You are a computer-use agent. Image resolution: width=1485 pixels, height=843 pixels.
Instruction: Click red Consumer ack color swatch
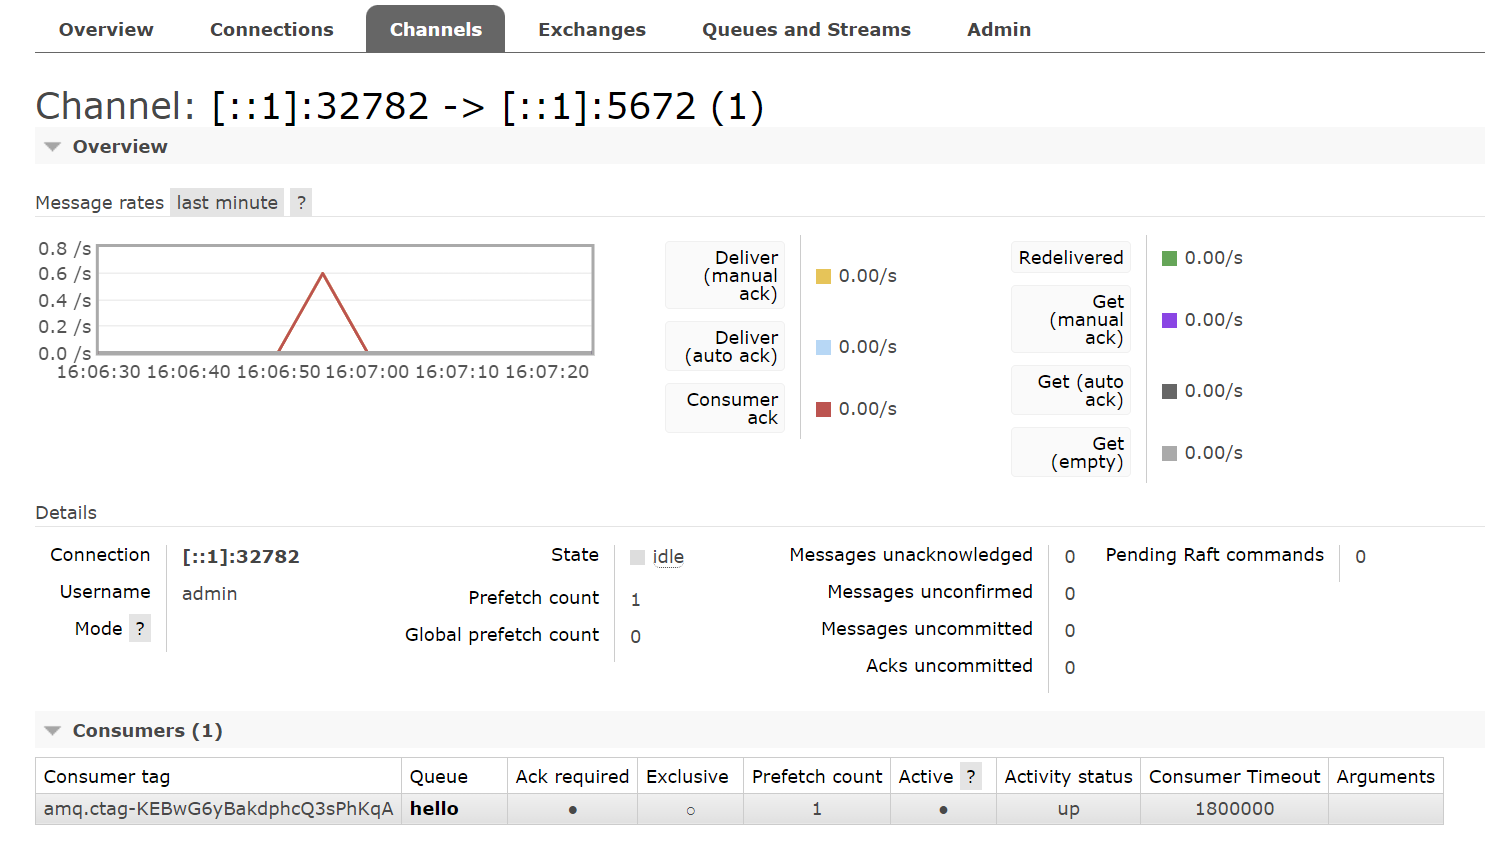tap(824, 409)
